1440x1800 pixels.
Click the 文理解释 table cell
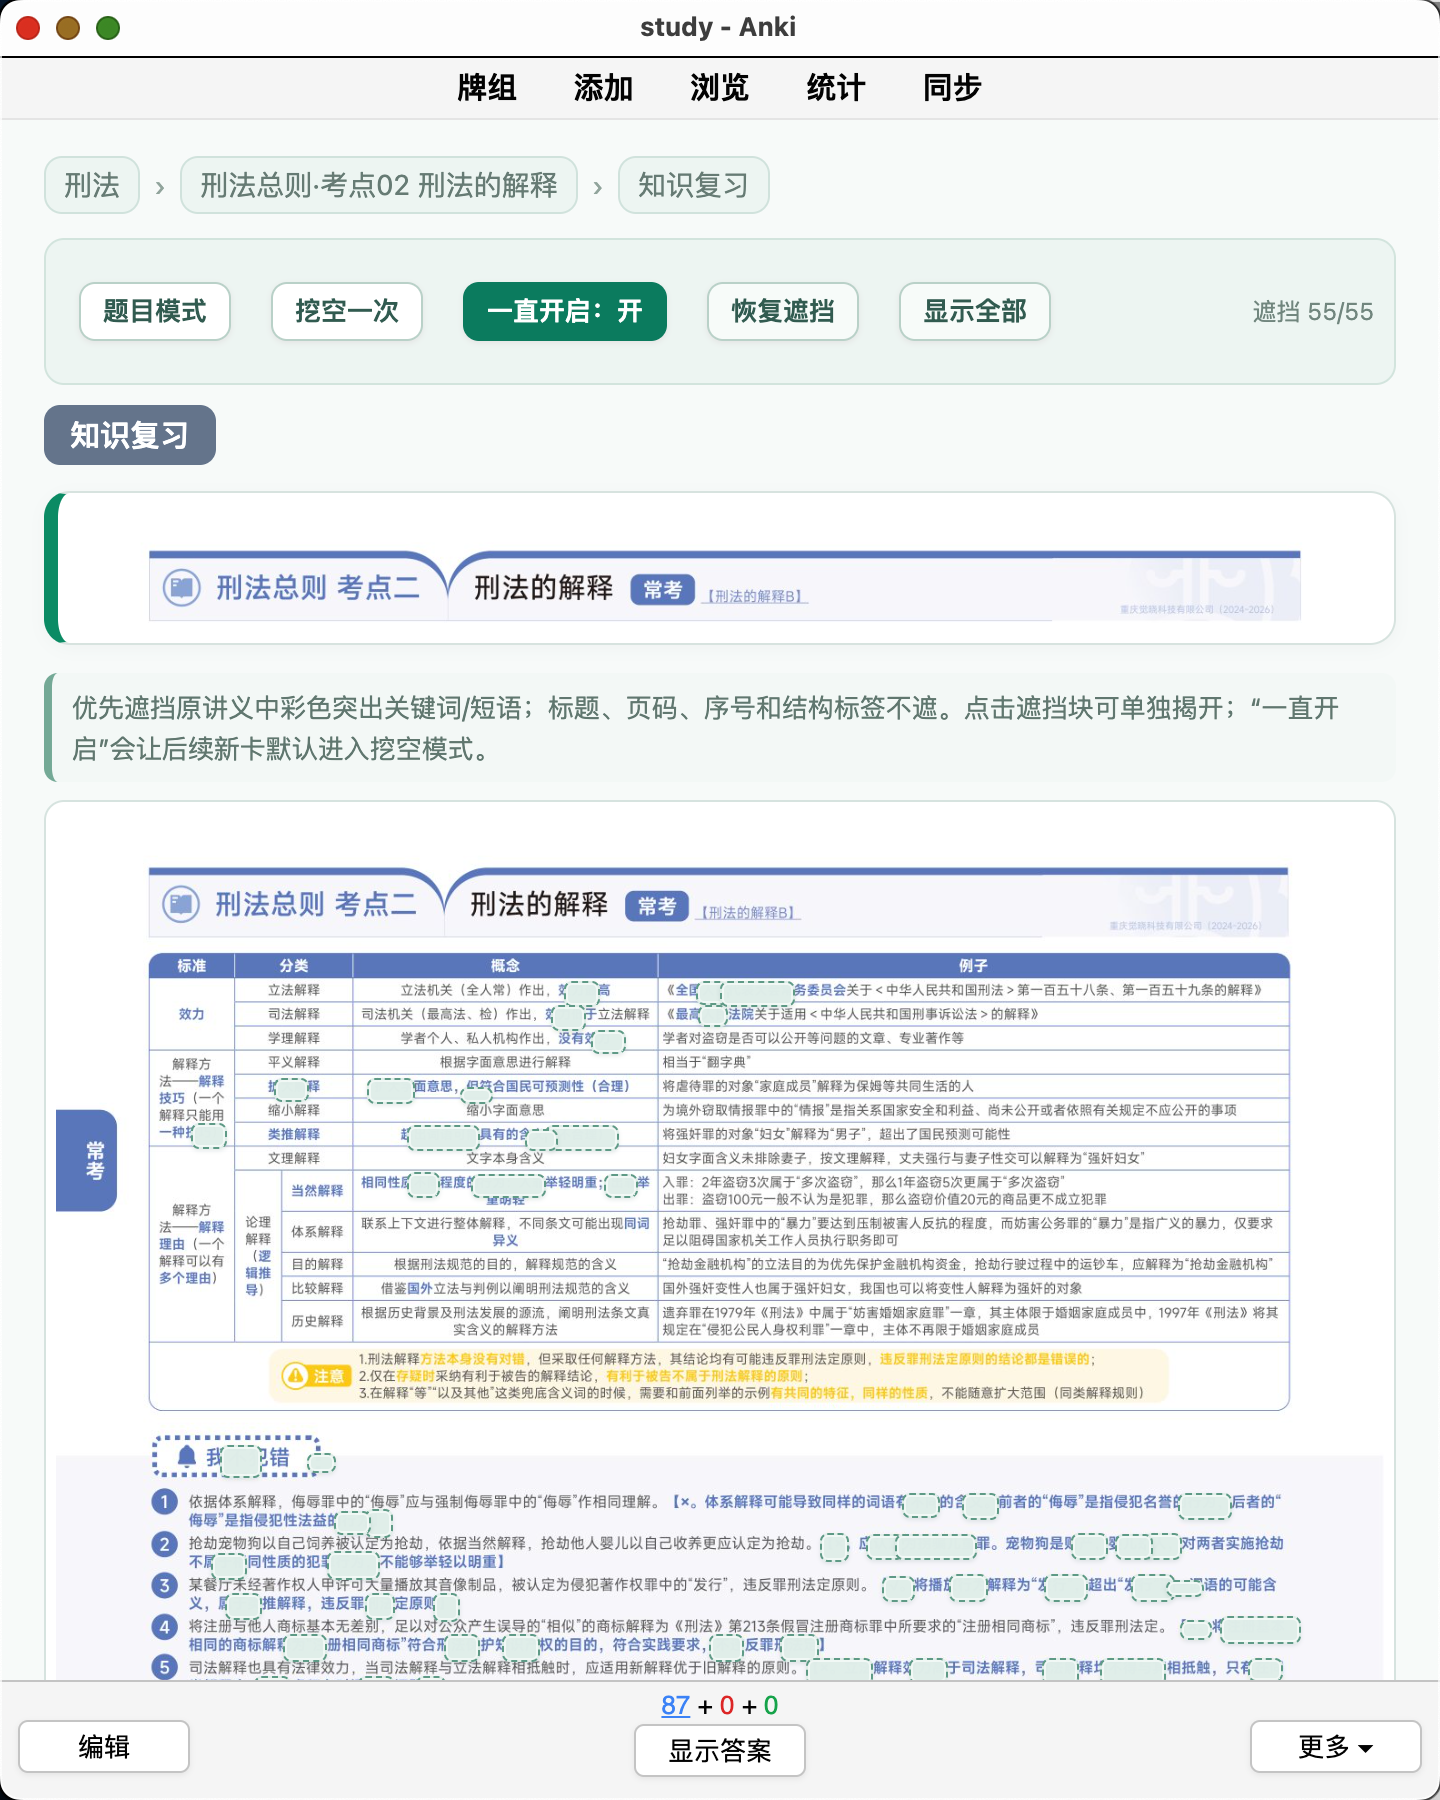[x=294, y=1158]
